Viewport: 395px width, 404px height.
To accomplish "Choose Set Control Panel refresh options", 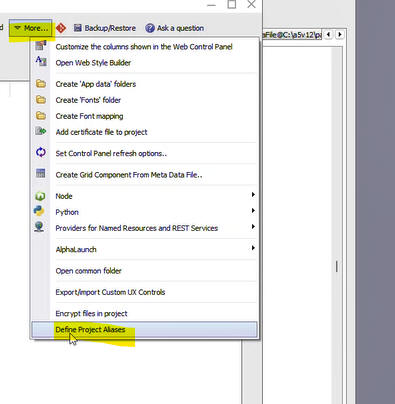I will pyautogui.click(x=144, y=153).
